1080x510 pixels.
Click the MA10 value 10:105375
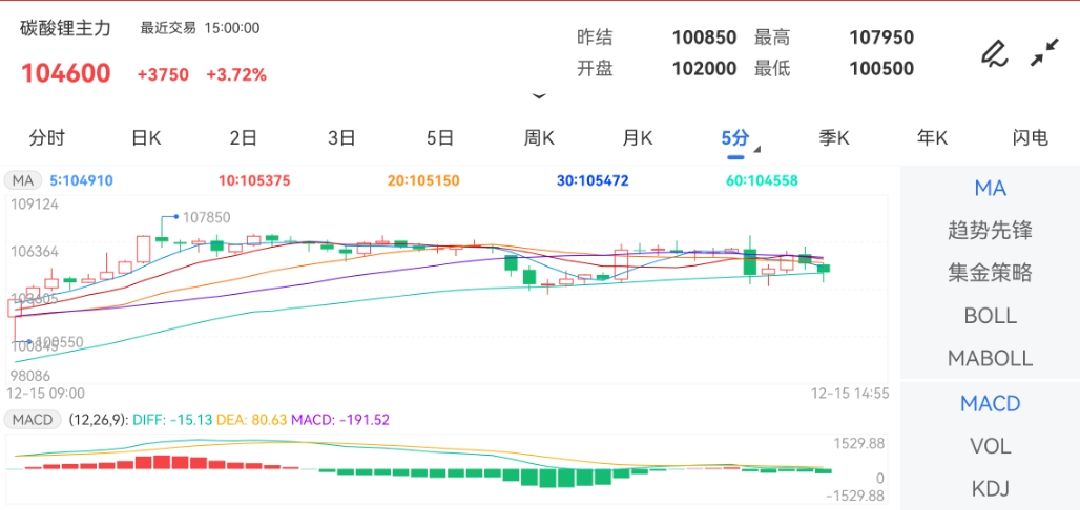click(255, 181)
